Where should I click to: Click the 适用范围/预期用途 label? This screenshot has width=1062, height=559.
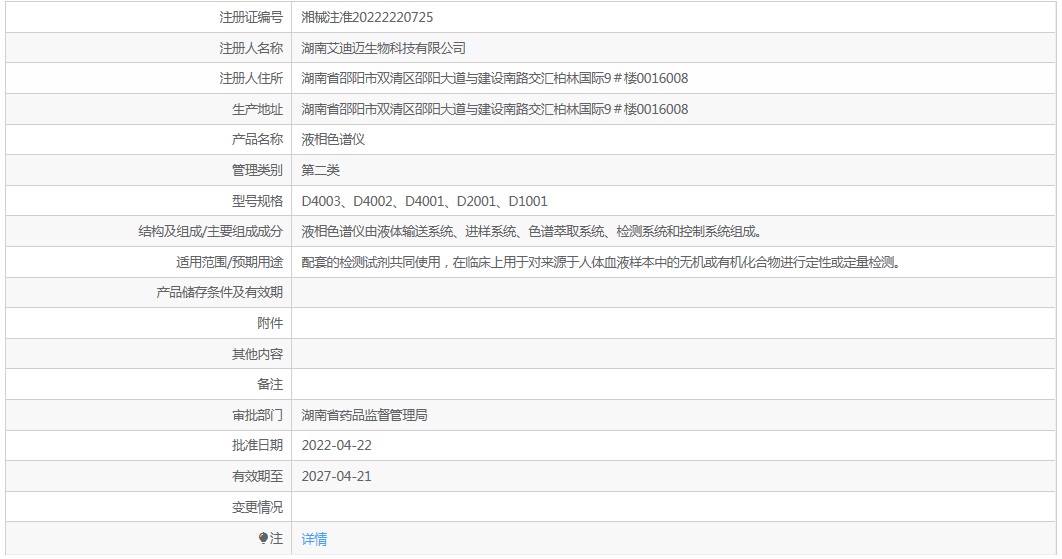(230, 262)
